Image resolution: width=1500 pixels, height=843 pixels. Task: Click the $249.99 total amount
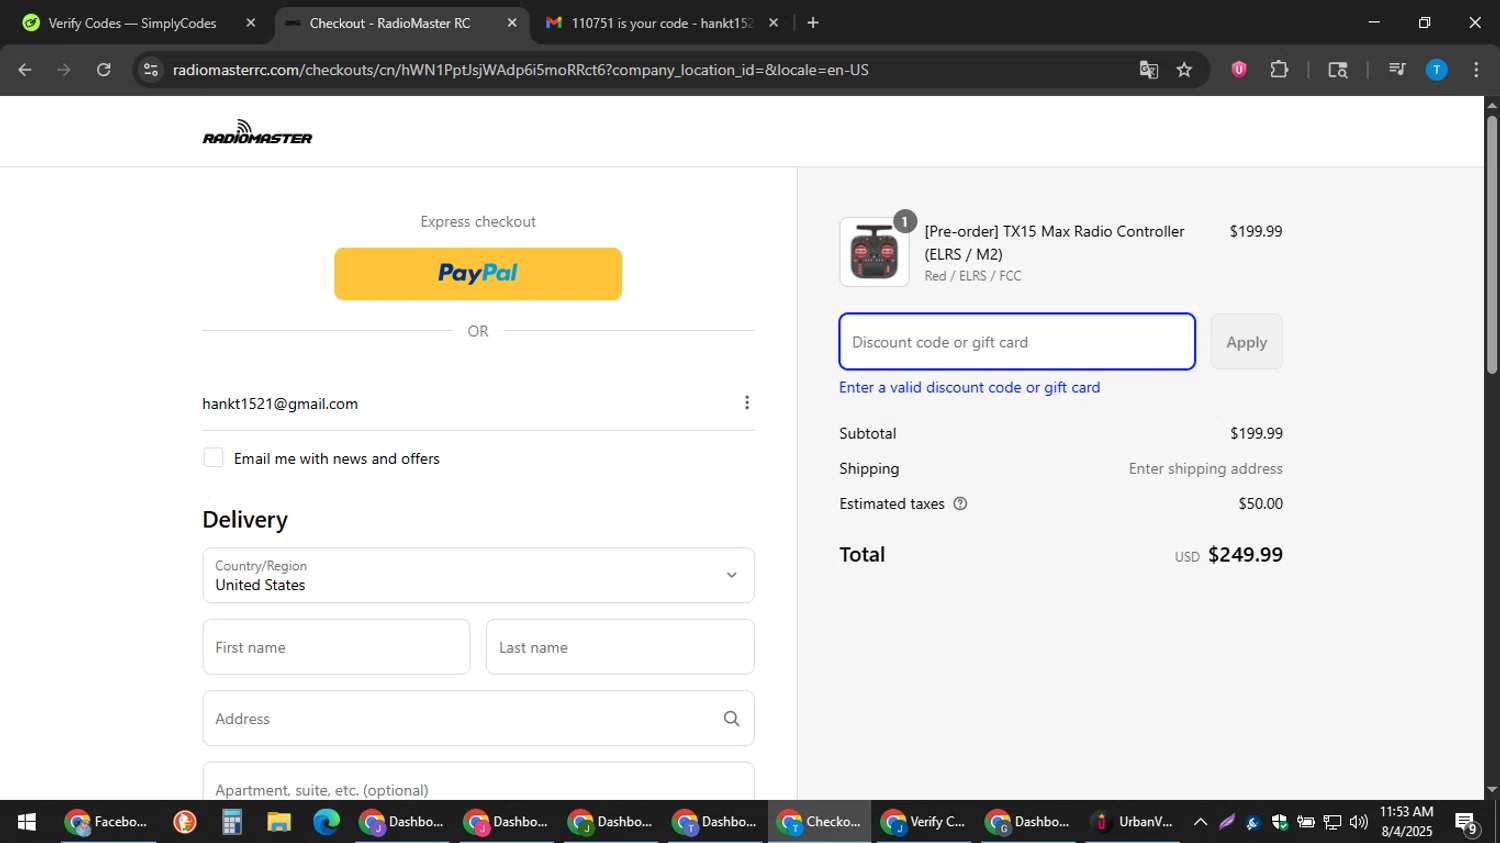[1245, 555]
